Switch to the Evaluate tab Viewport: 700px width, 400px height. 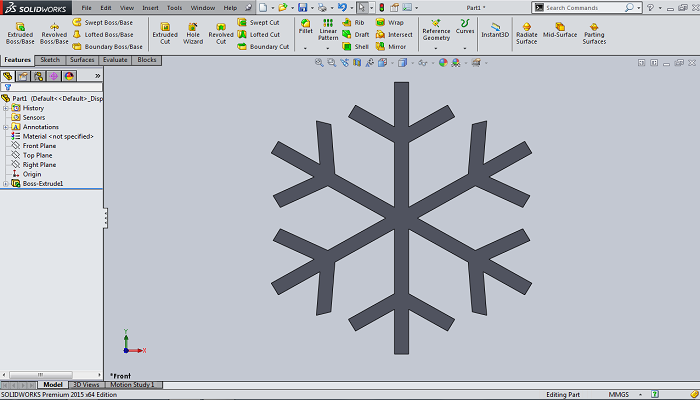point(115,60)
